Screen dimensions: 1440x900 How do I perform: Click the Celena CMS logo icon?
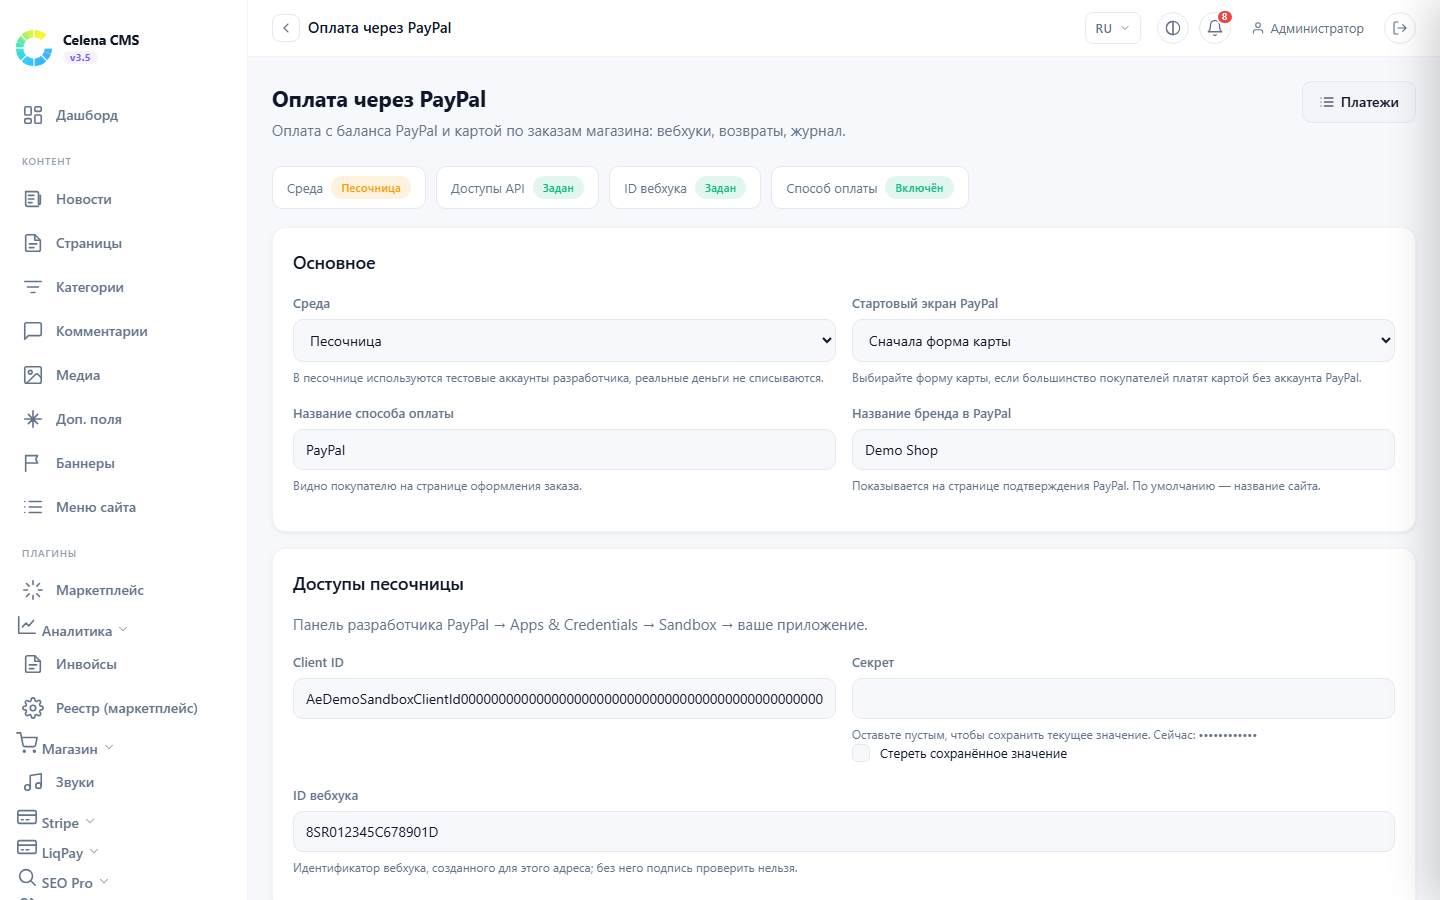(34, 48)
